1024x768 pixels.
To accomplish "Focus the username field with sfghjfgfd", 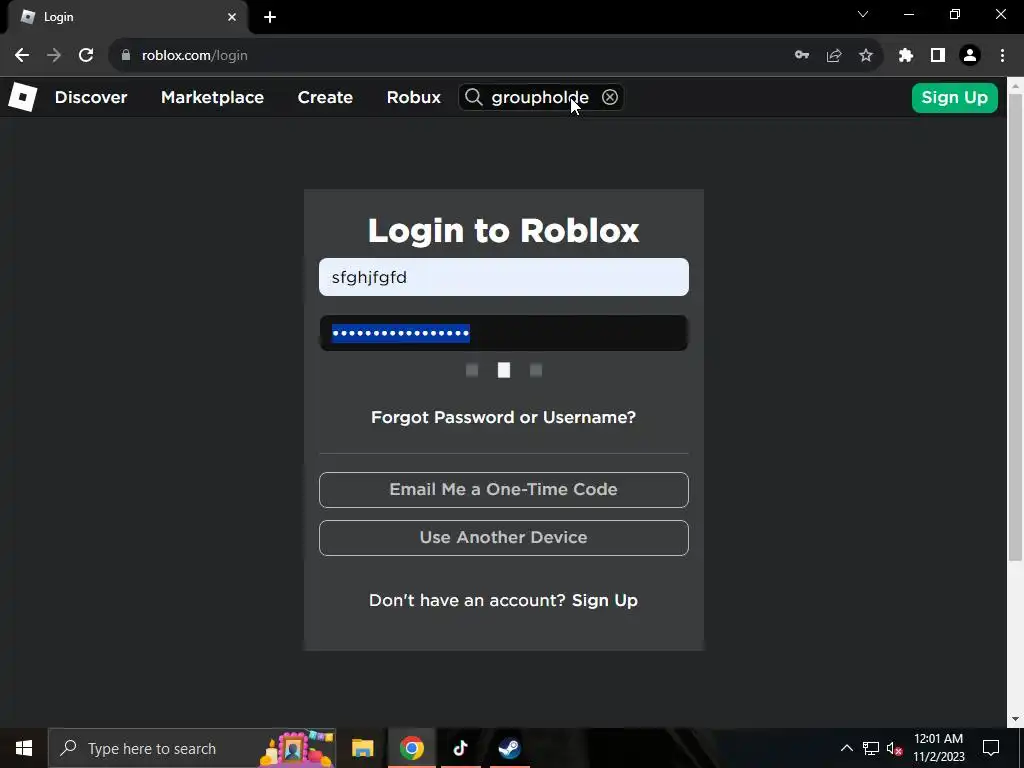I will pyautogui.click(x=504, y=277).
